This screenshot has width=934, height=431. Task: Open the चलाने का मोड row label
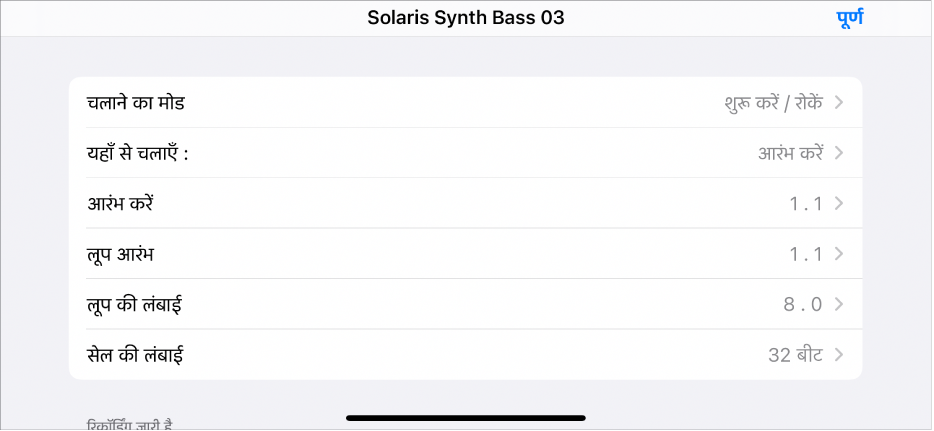tap(136, 102)
